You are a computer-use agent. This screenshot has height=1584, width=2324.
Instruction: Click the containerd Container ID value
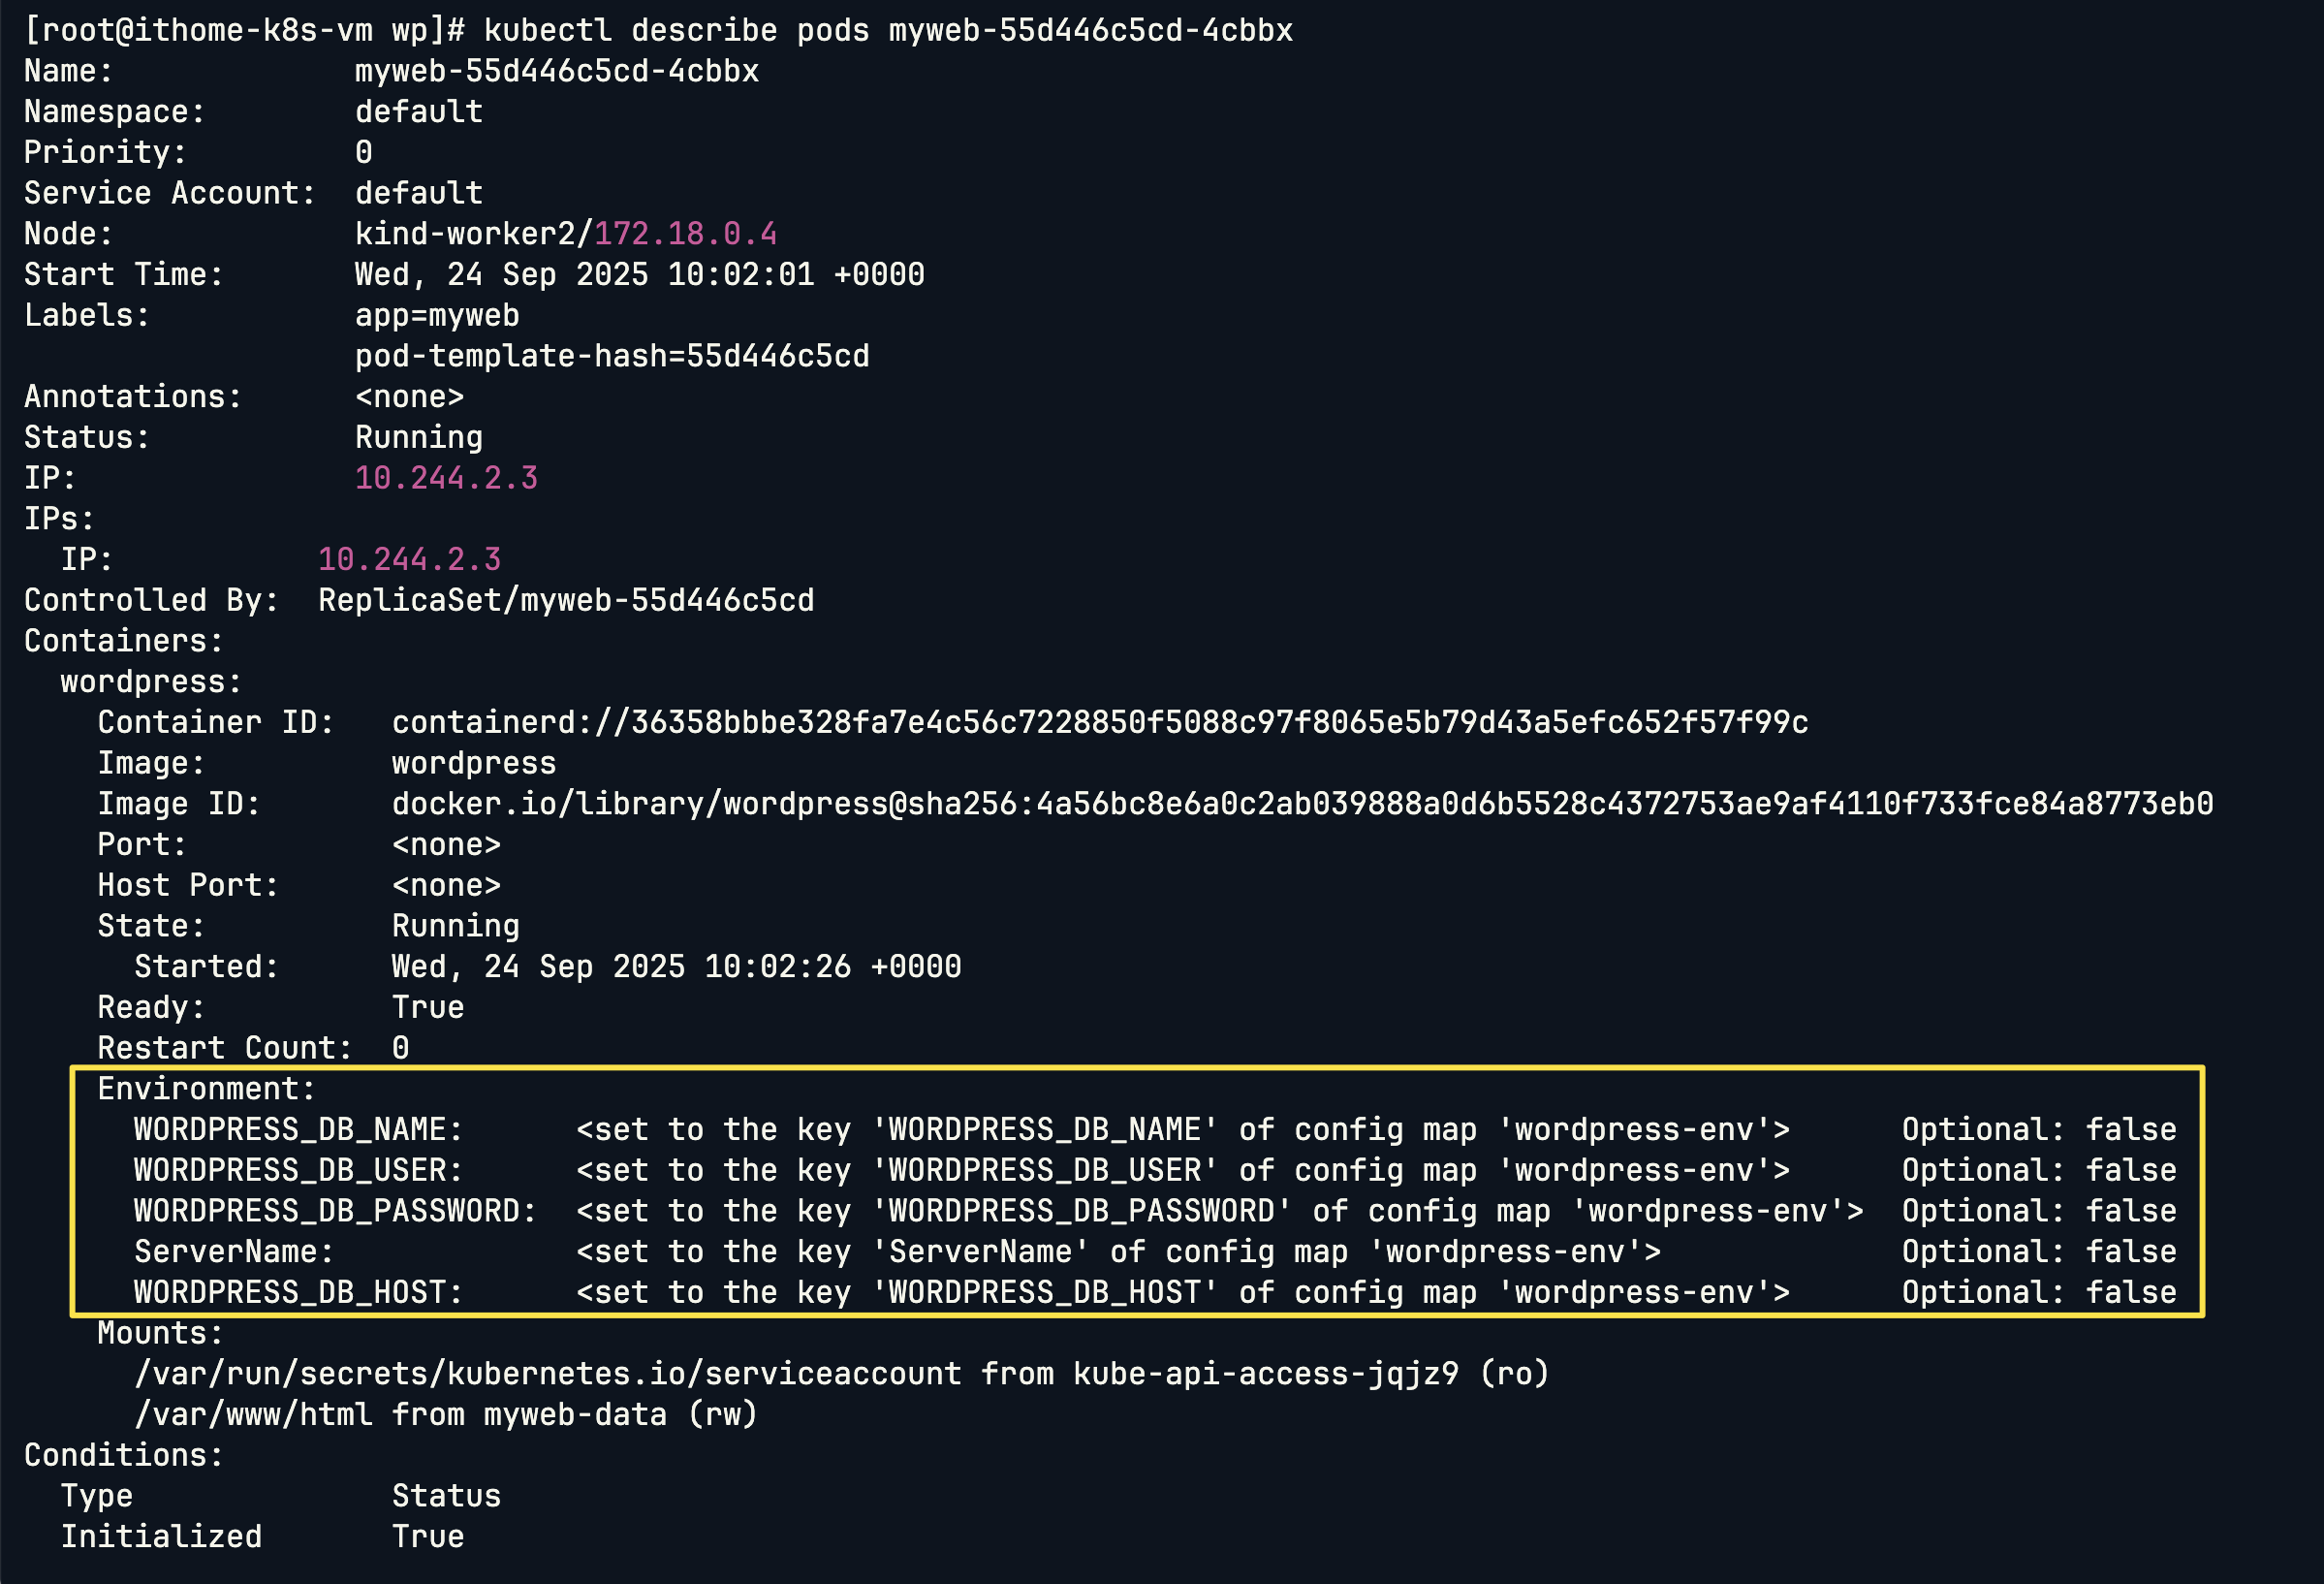tap(1100, 722)
